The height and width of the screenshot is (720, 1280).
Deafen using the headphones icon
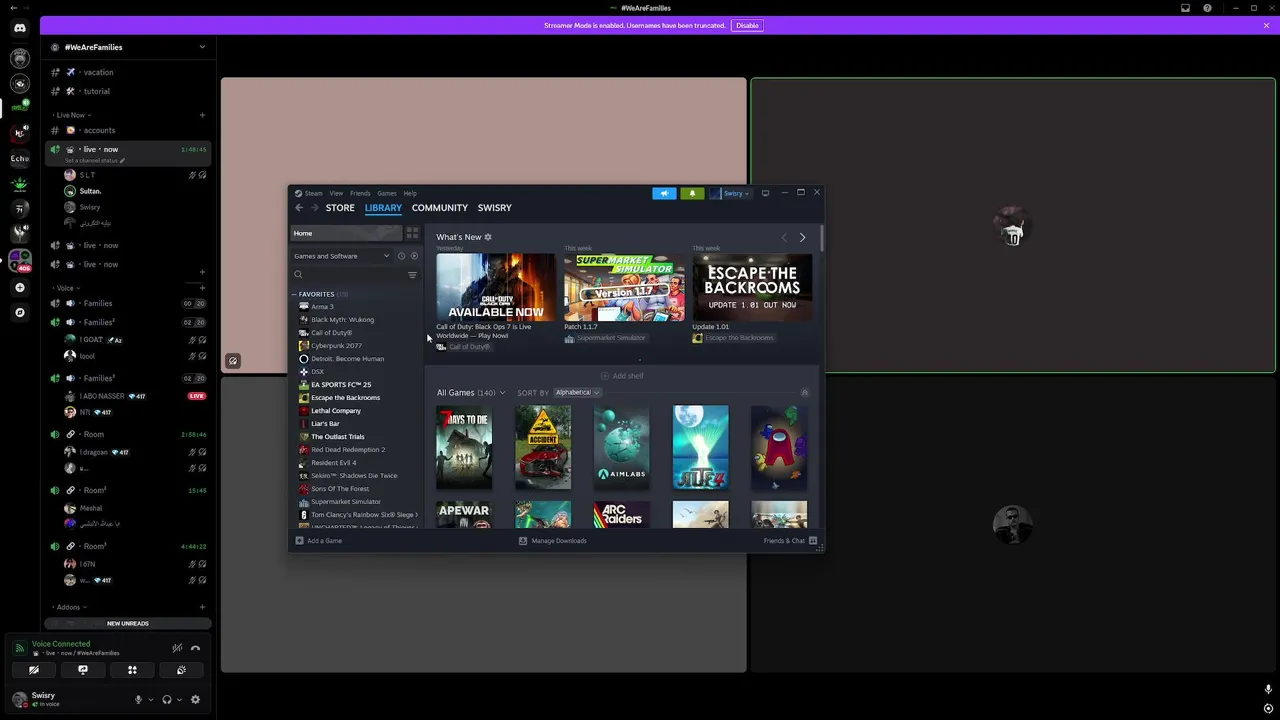[167, 700]
